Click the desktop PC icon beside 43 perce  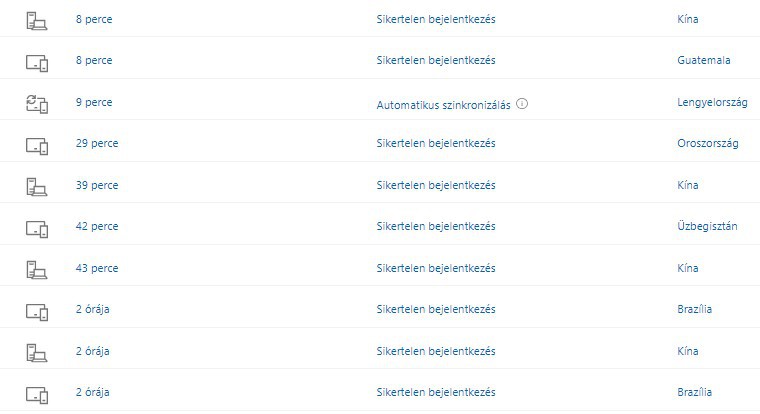pyautogui.click(x=37, y=269)
